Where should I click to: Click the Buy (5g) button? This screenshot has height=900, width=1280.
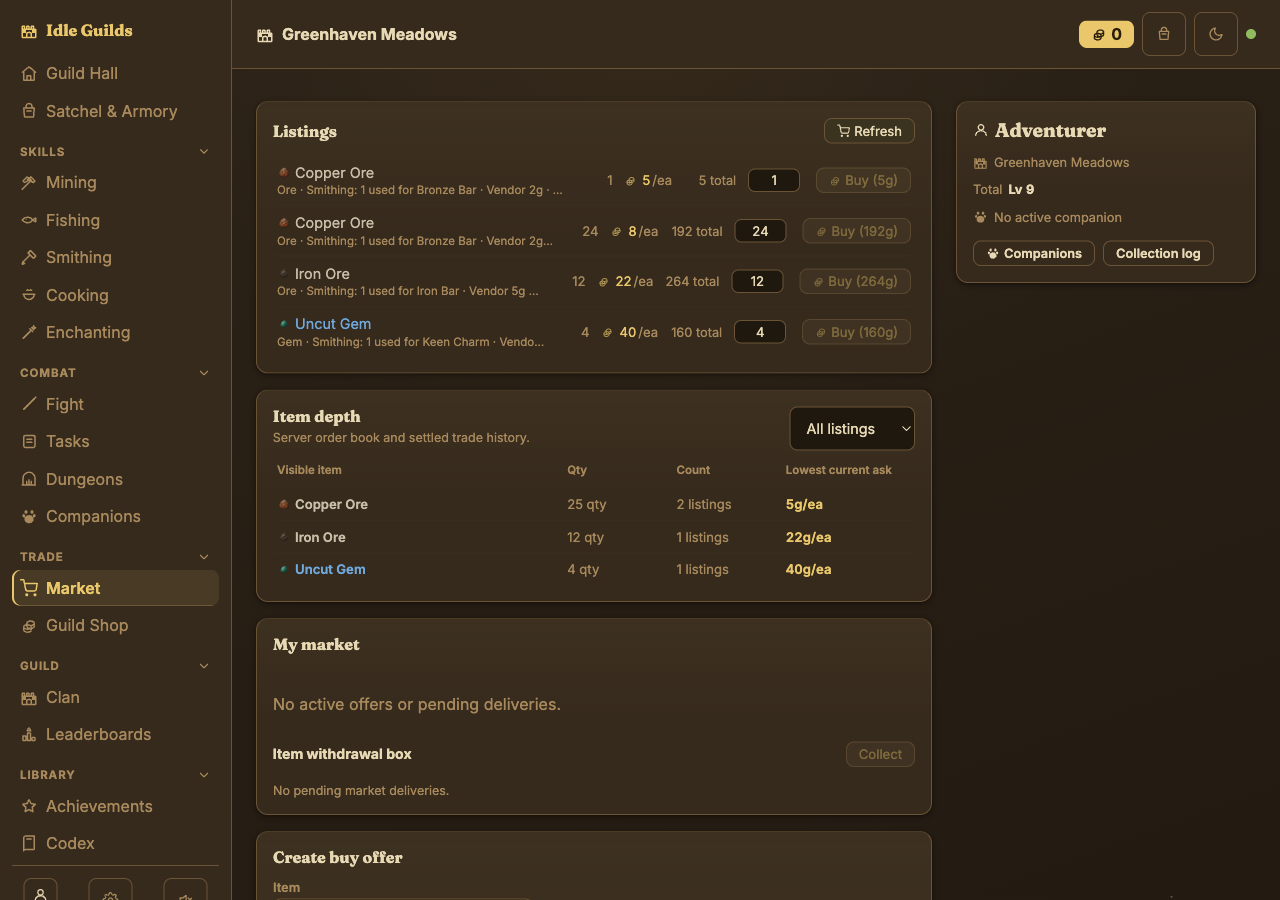pos(863,181)
